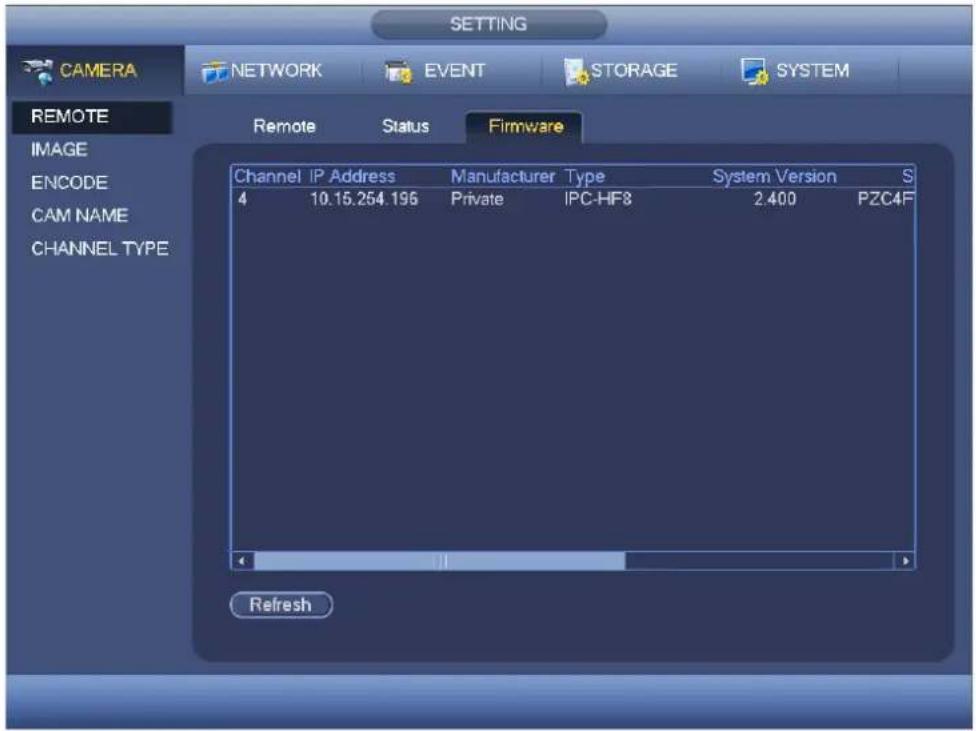Click the Type column header
This screenshot has width=976, height=731.
[x=584, y=177]
